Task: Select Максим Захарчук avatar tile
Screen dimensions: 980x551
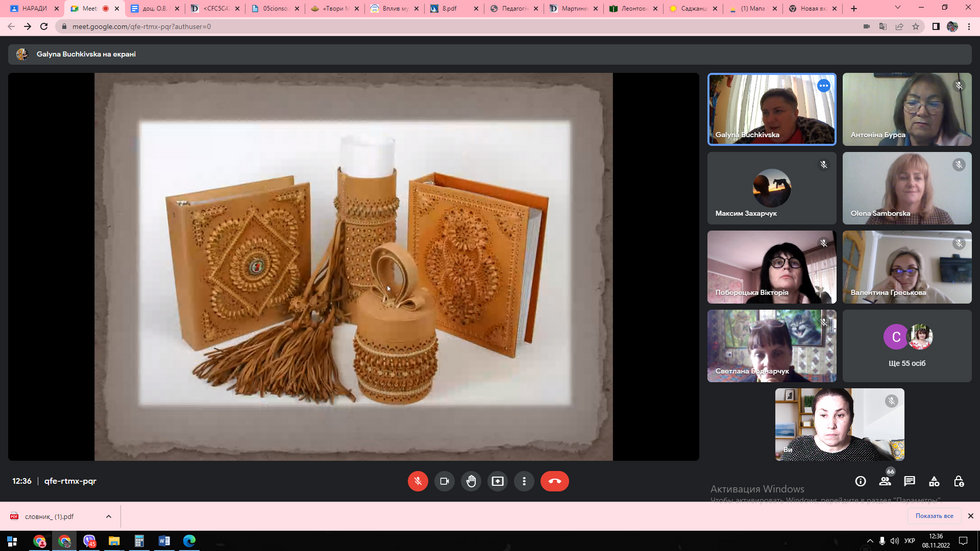Action: (772, 188)
